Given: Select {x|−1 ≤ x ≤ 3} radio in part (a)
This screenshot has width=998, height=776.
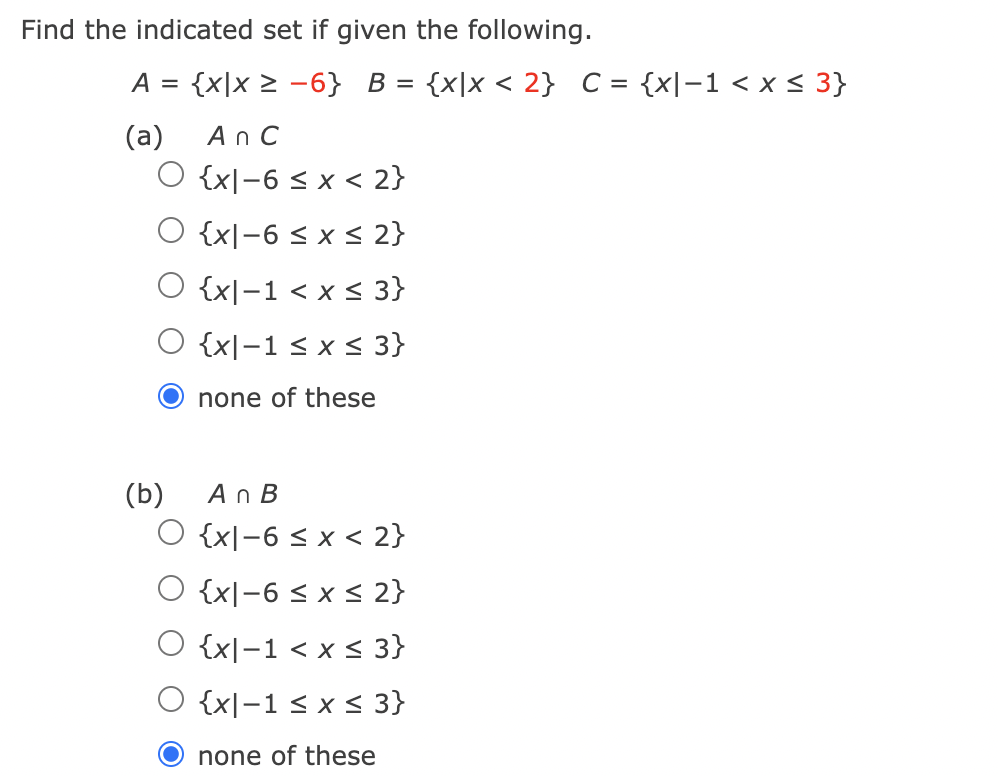Looking at the screenshot, I should [171, 341].
